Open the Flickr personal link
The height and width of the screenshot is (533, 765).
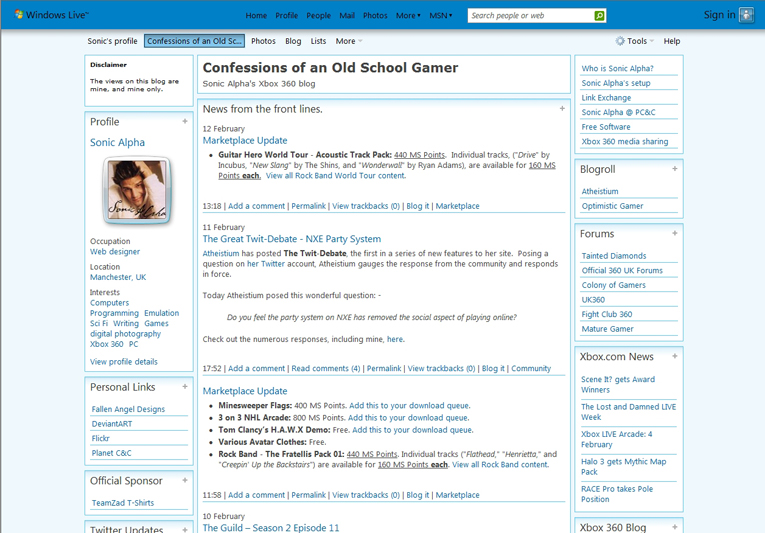tap(101, 438)
